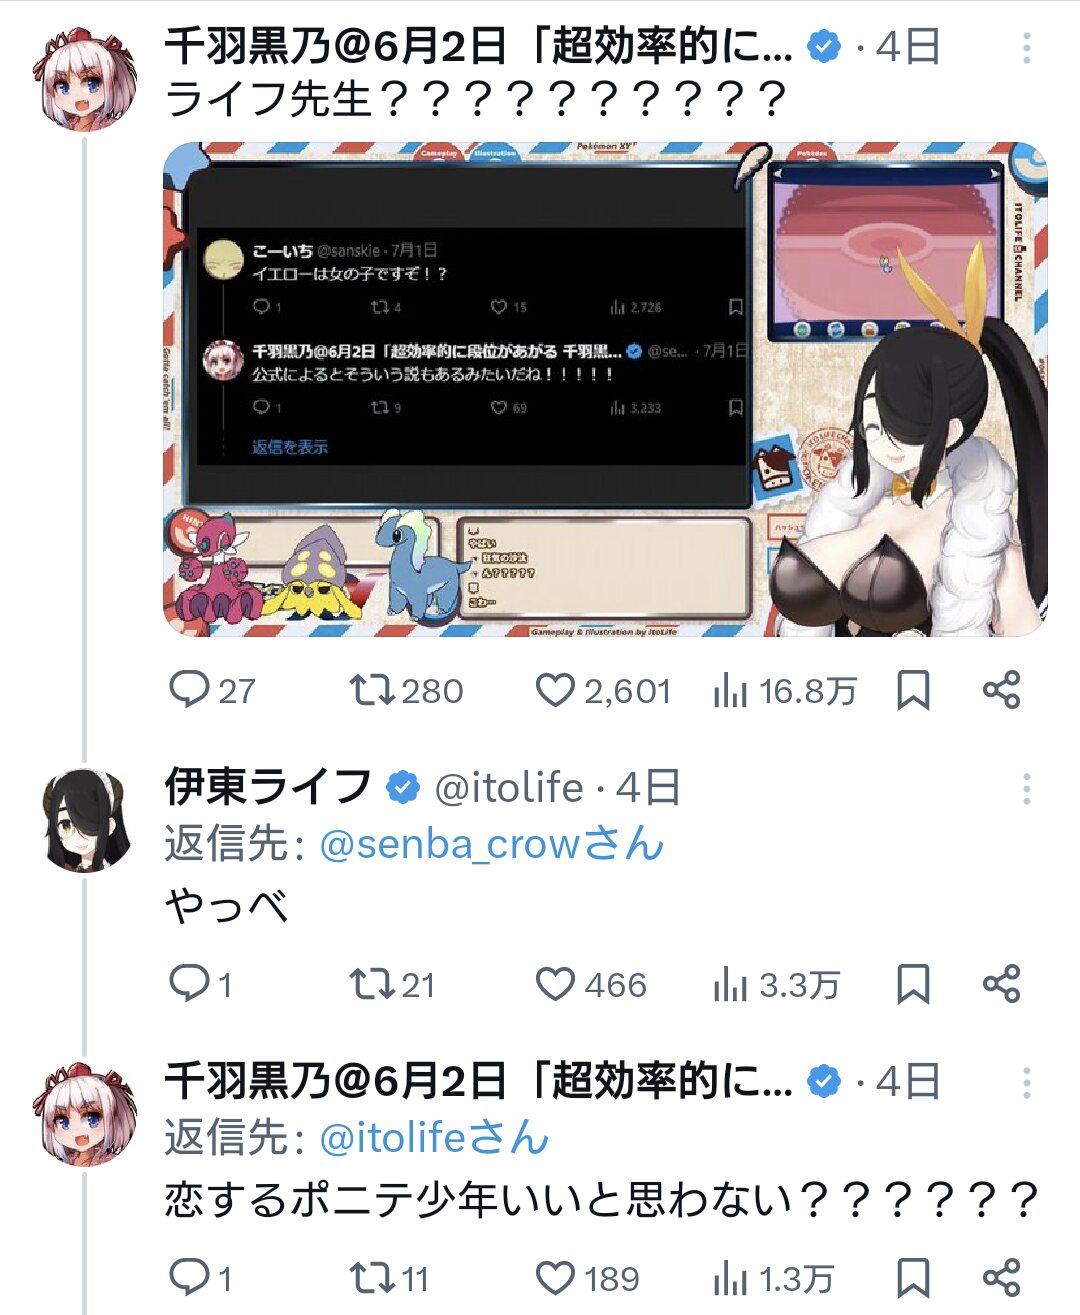
Task: Open the @itolife mention link in bottom reply
Action: click(434, 1138)
